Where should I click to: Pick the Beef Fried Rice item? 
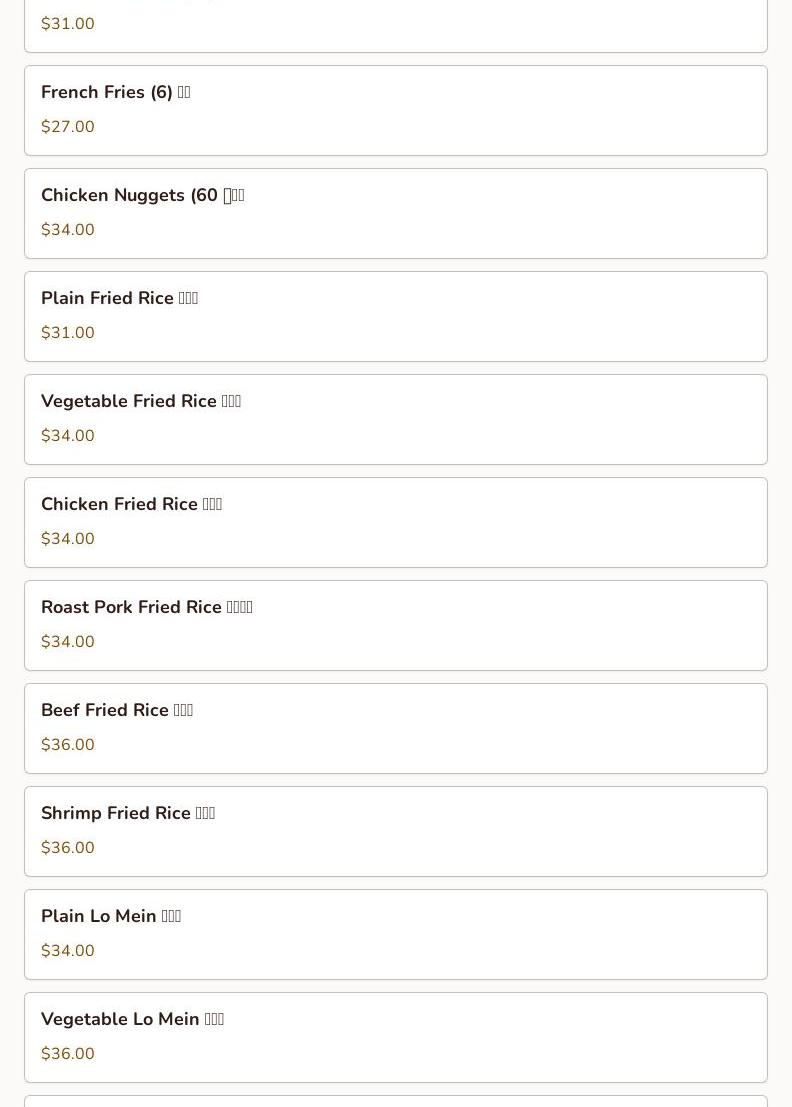(395, 728)
